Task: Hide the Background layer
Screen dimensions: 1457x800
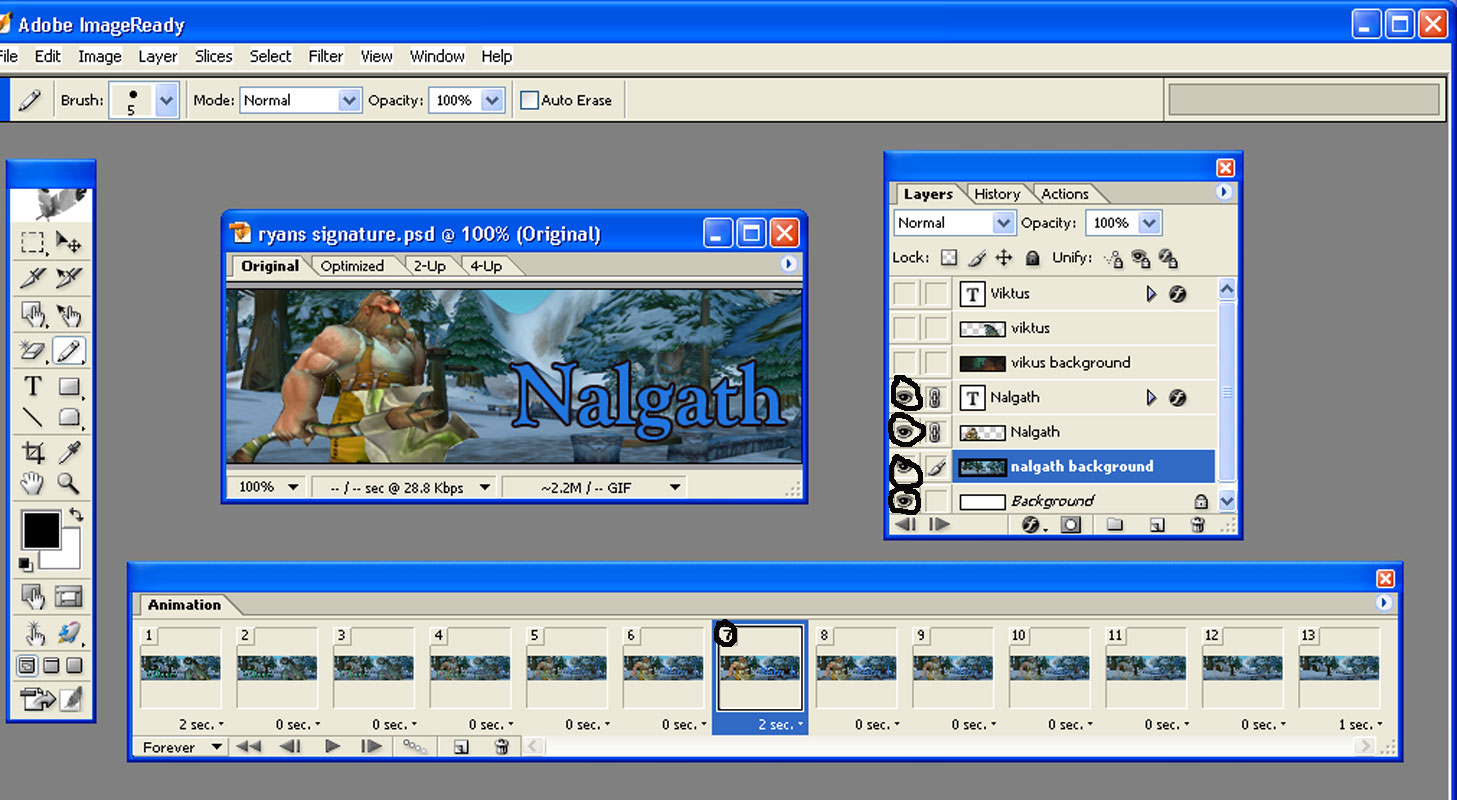Action: tap(904, 500)
